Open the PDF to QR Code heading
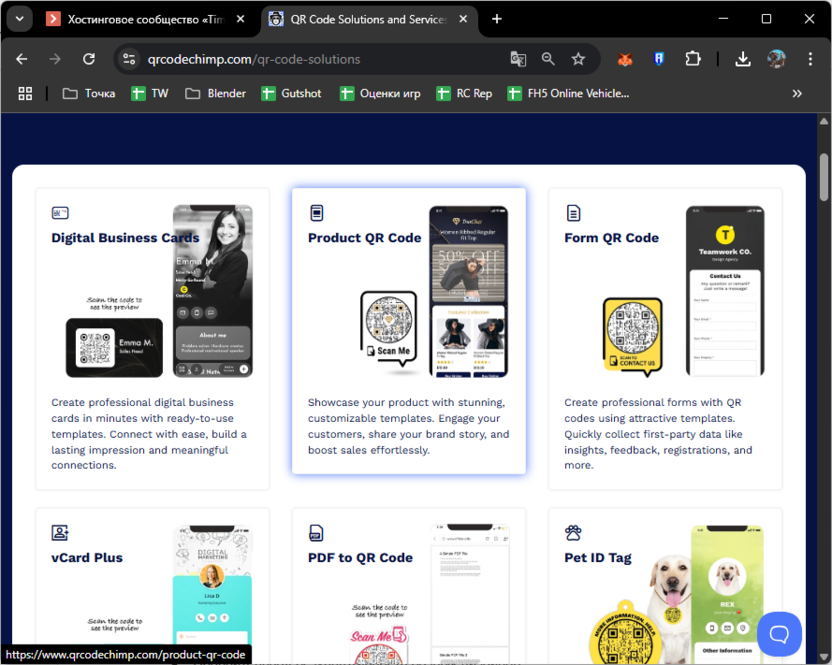This screenshot has width=832, height=665. coord(360,558)
